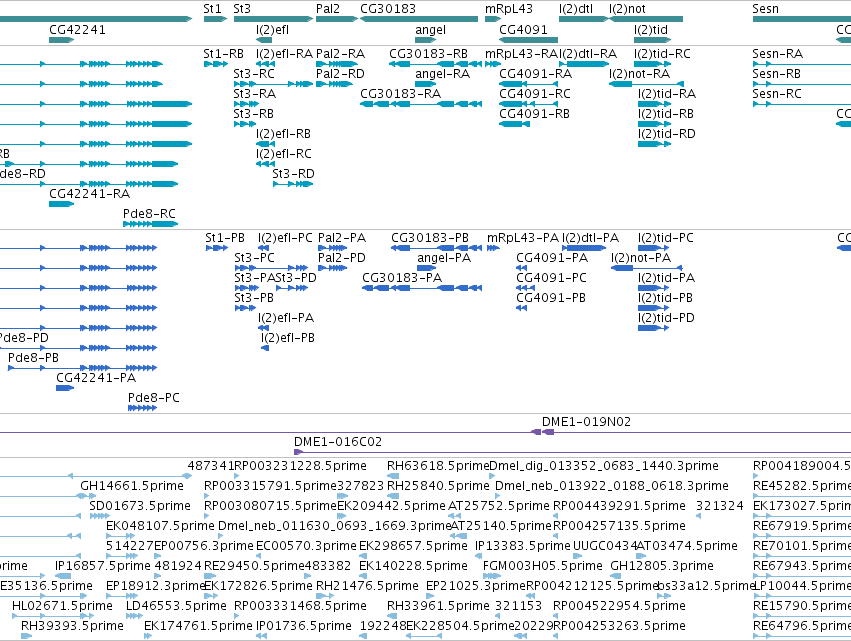Open the Pal2-PA protein label
The image size is (851, 641).
(342, 238)
